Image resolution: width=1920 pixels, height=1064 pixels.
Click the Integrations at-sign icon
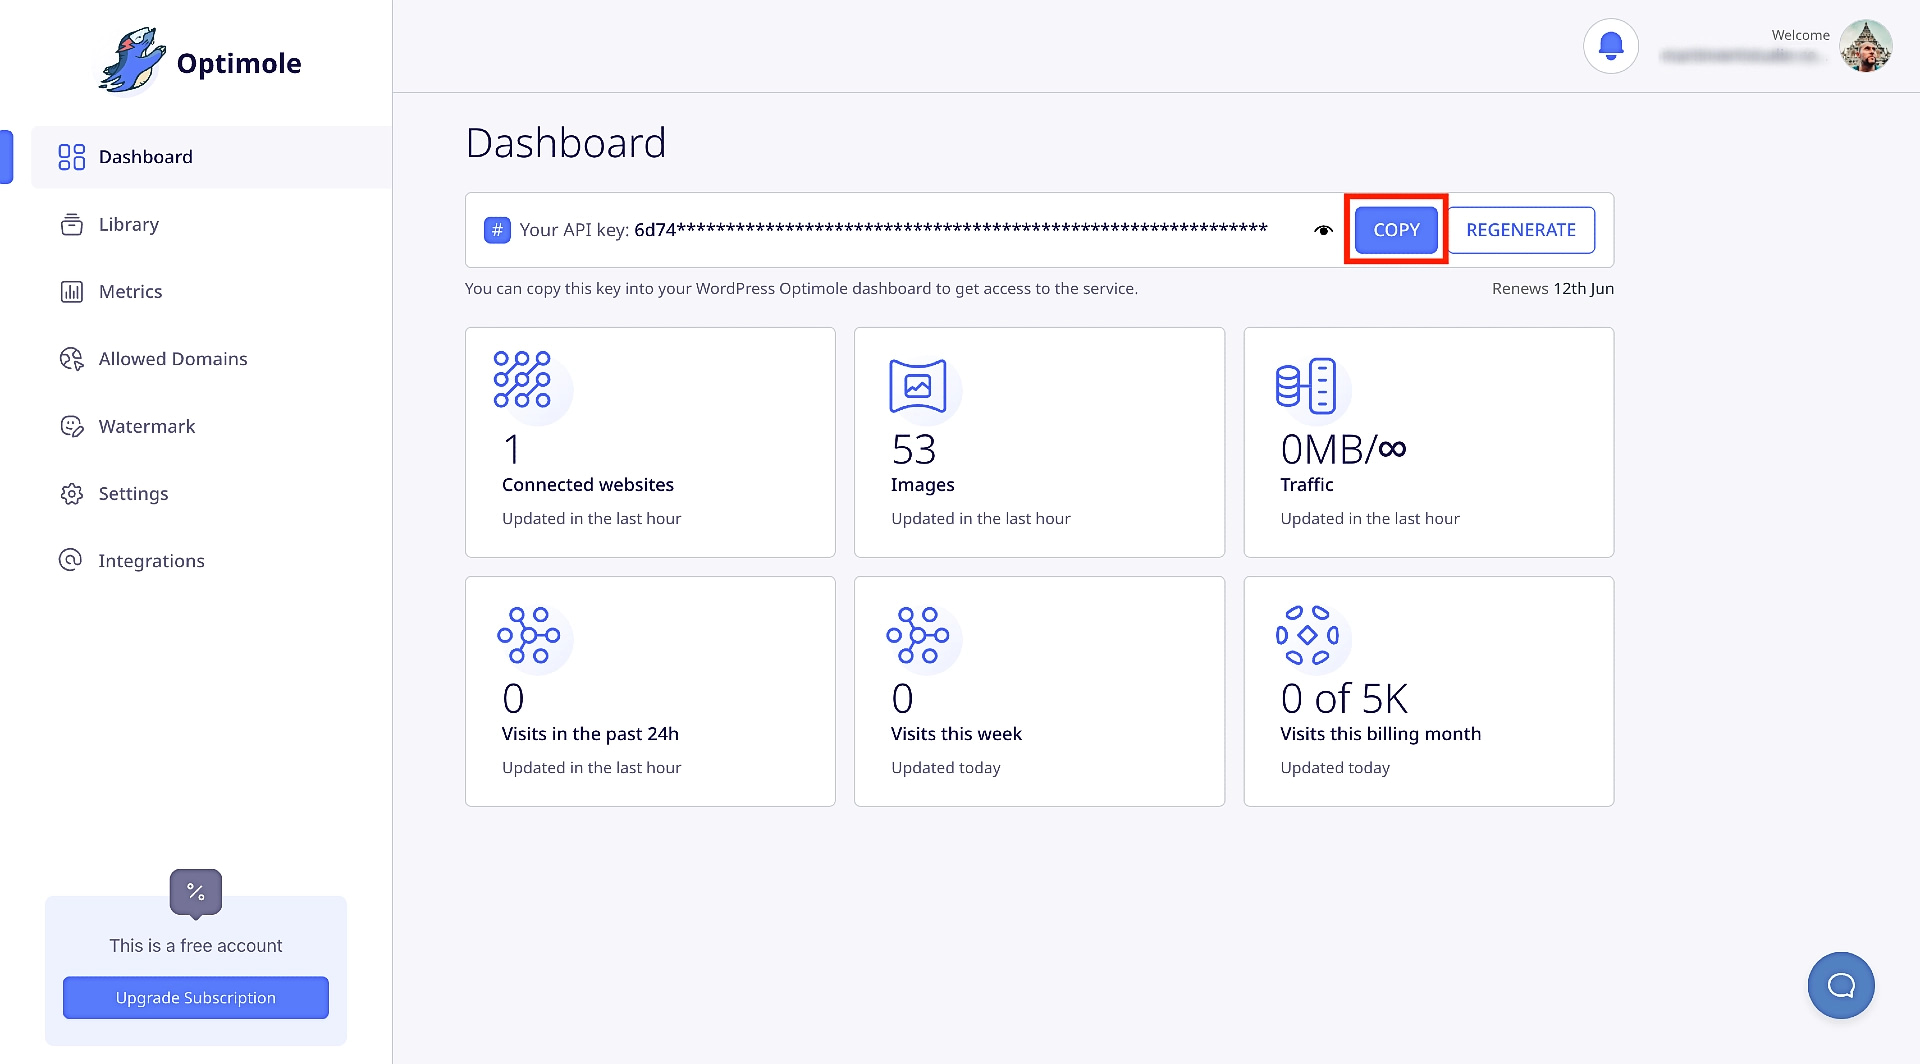click(x=71, y=560)
